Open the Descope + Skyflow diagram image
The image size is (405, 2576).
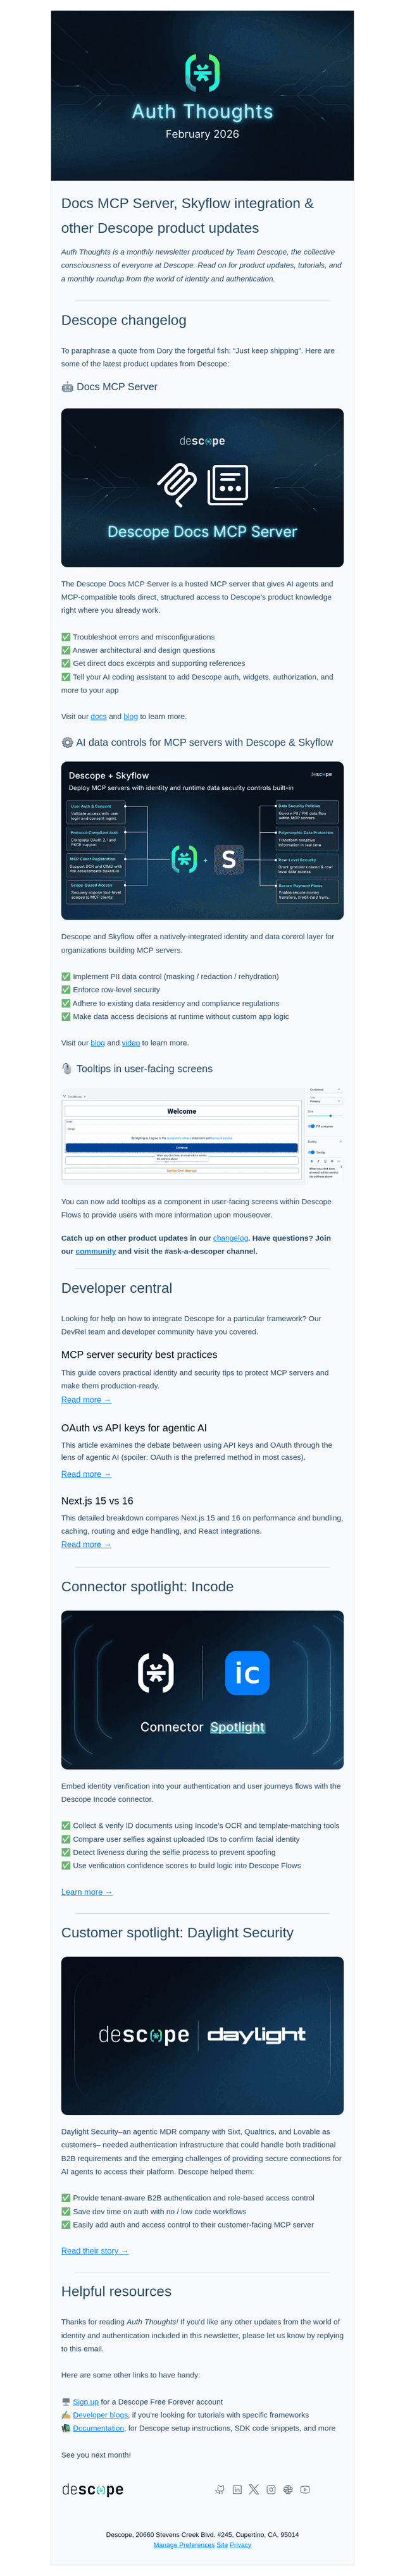tap(202, 841)
